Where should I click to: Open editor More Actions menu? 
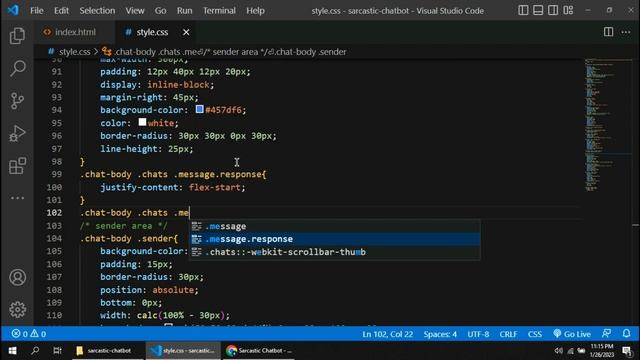click(x=626, y=32)
